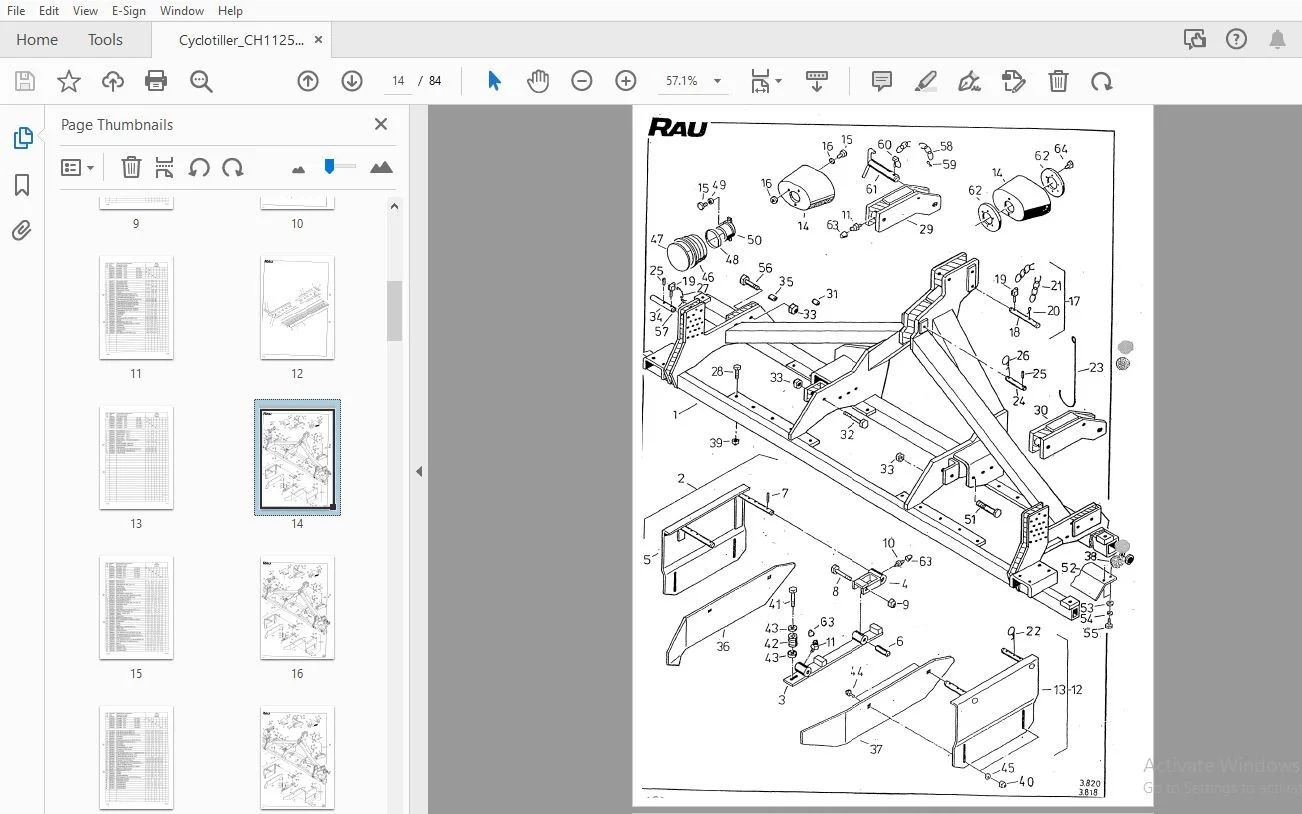
Task: Upload file via cloud arrow icon
Action: click(x=112, y=81)
